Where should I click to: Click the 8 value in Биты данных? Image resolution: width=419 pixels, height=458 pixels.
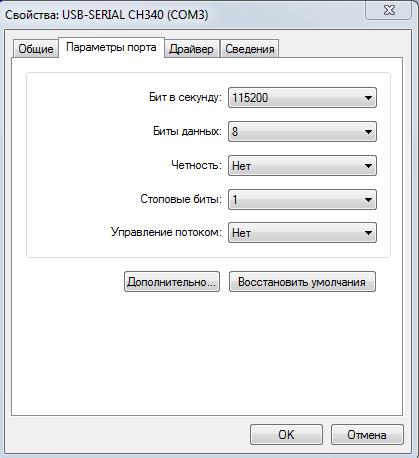[235, 132]
